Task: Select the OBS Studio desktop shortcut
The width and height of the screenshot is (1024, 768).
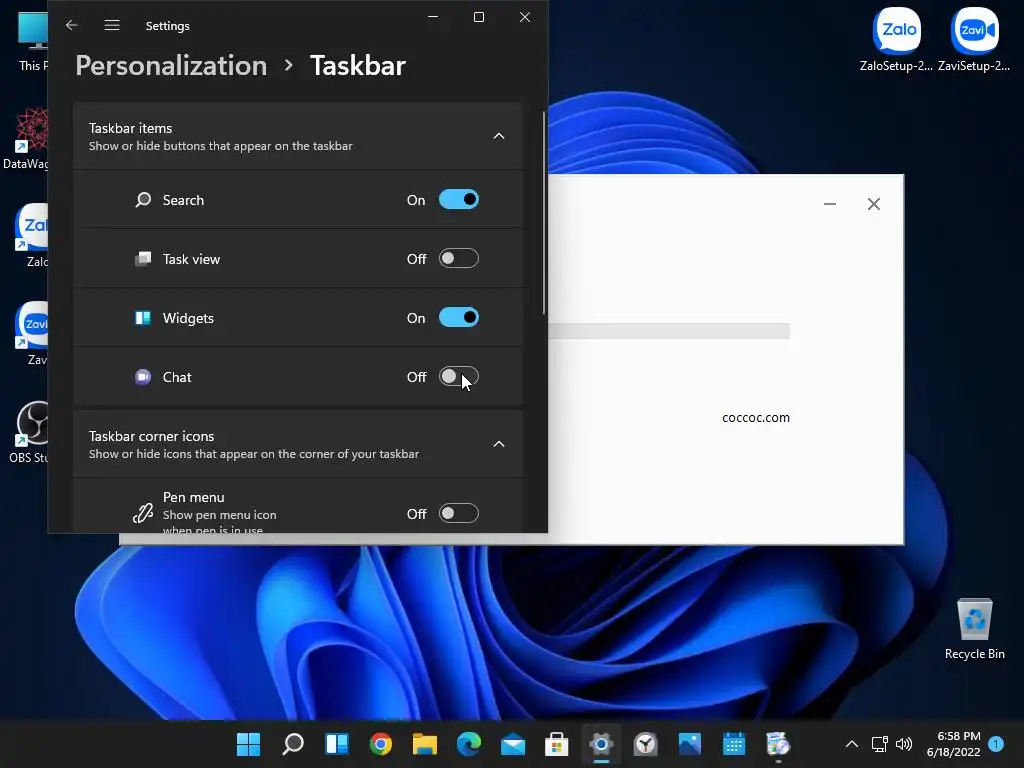Action: click(x=28, y=432)
